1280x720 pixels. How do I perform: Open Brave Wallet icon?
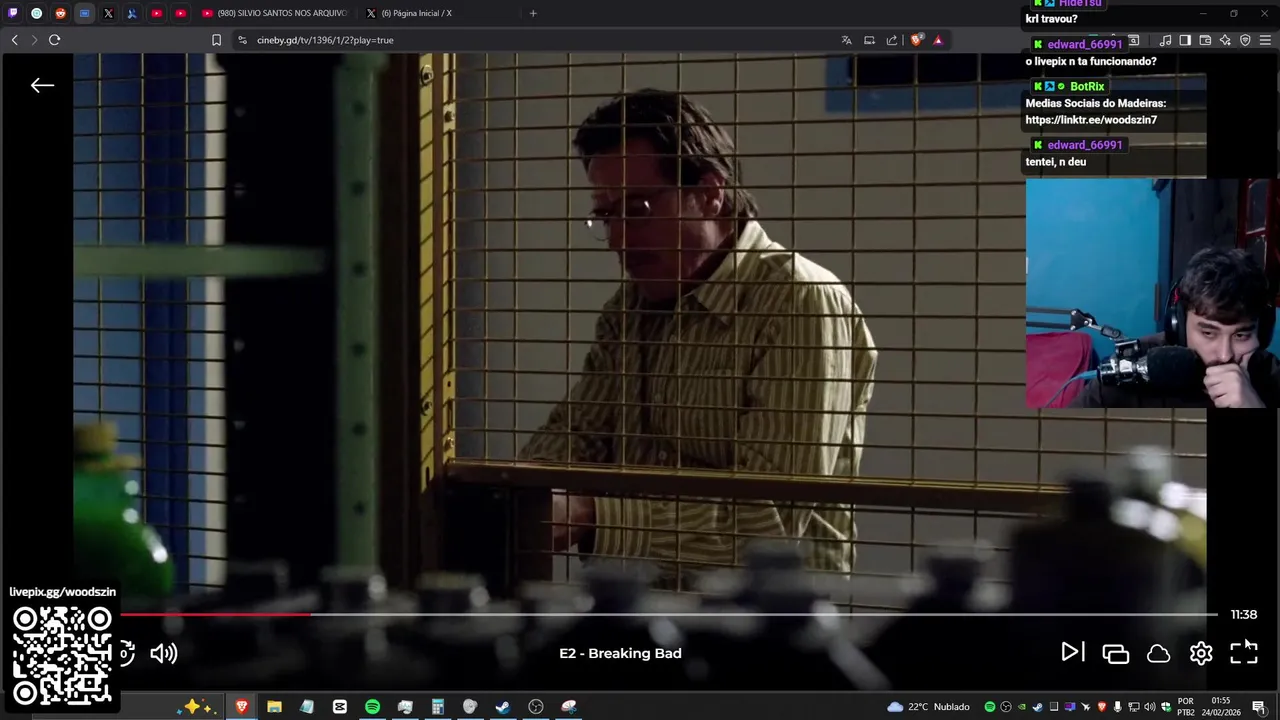pyautogui.click(x=1205, y=40)
